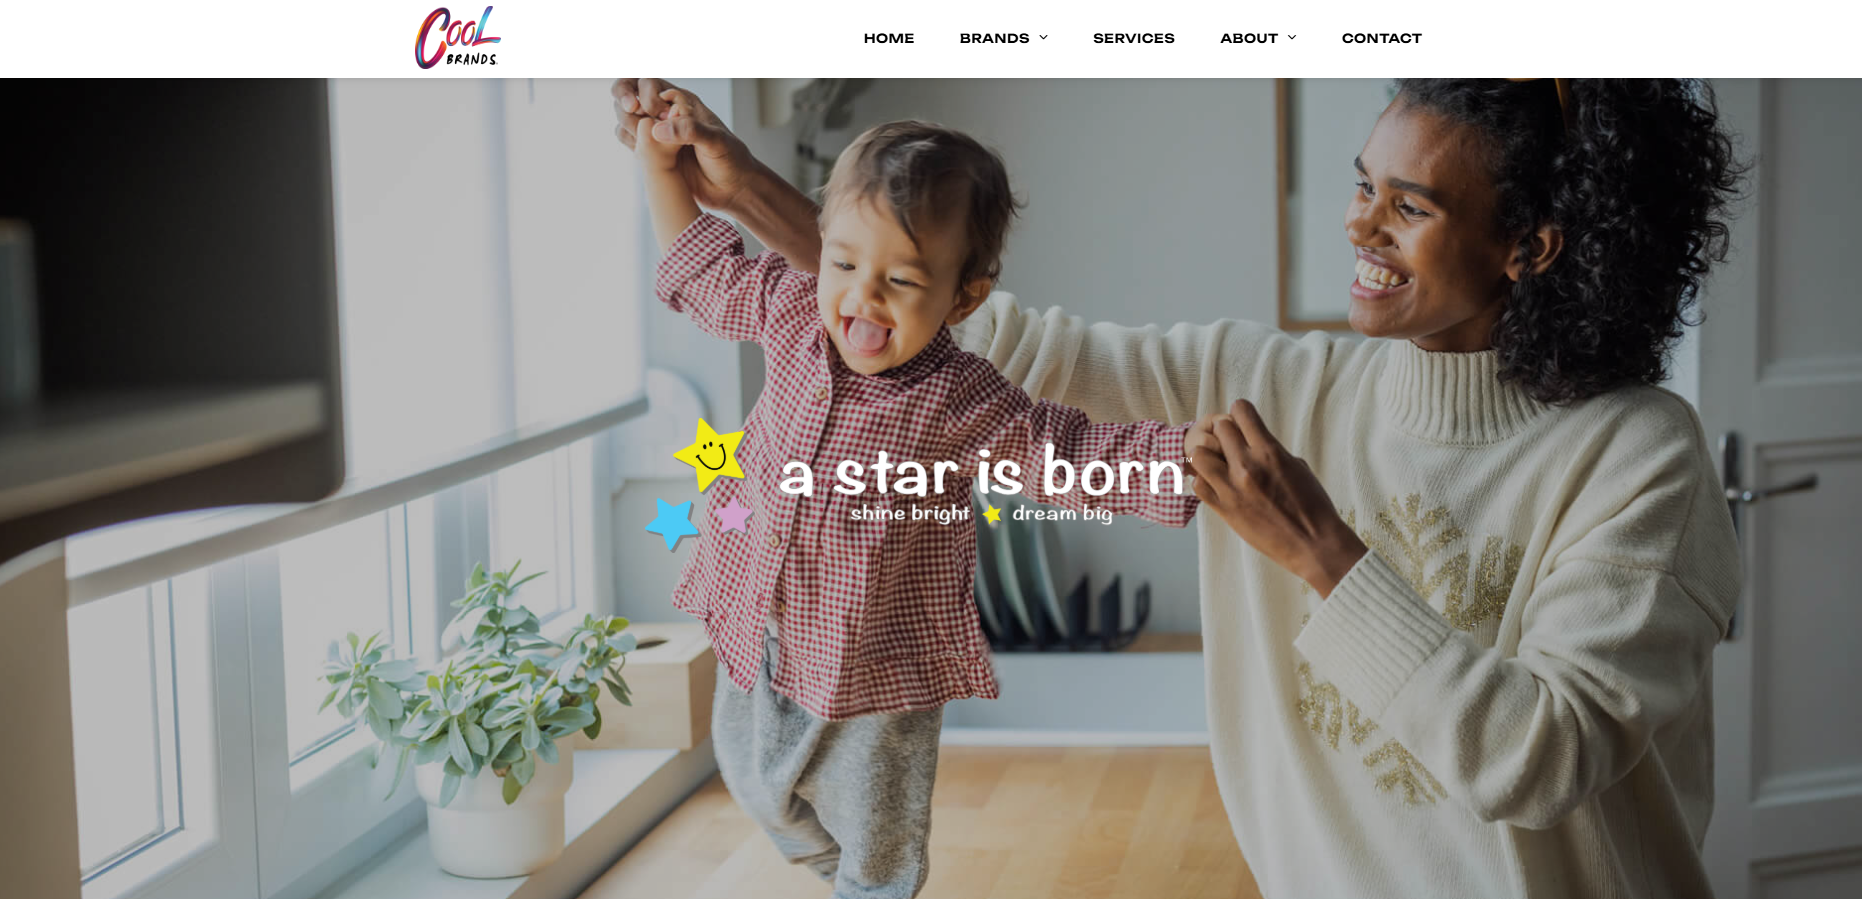Click the word 'BRANDS' inside the logo
This screenshot has height=899, width=1862.
[x=471, y=59]
